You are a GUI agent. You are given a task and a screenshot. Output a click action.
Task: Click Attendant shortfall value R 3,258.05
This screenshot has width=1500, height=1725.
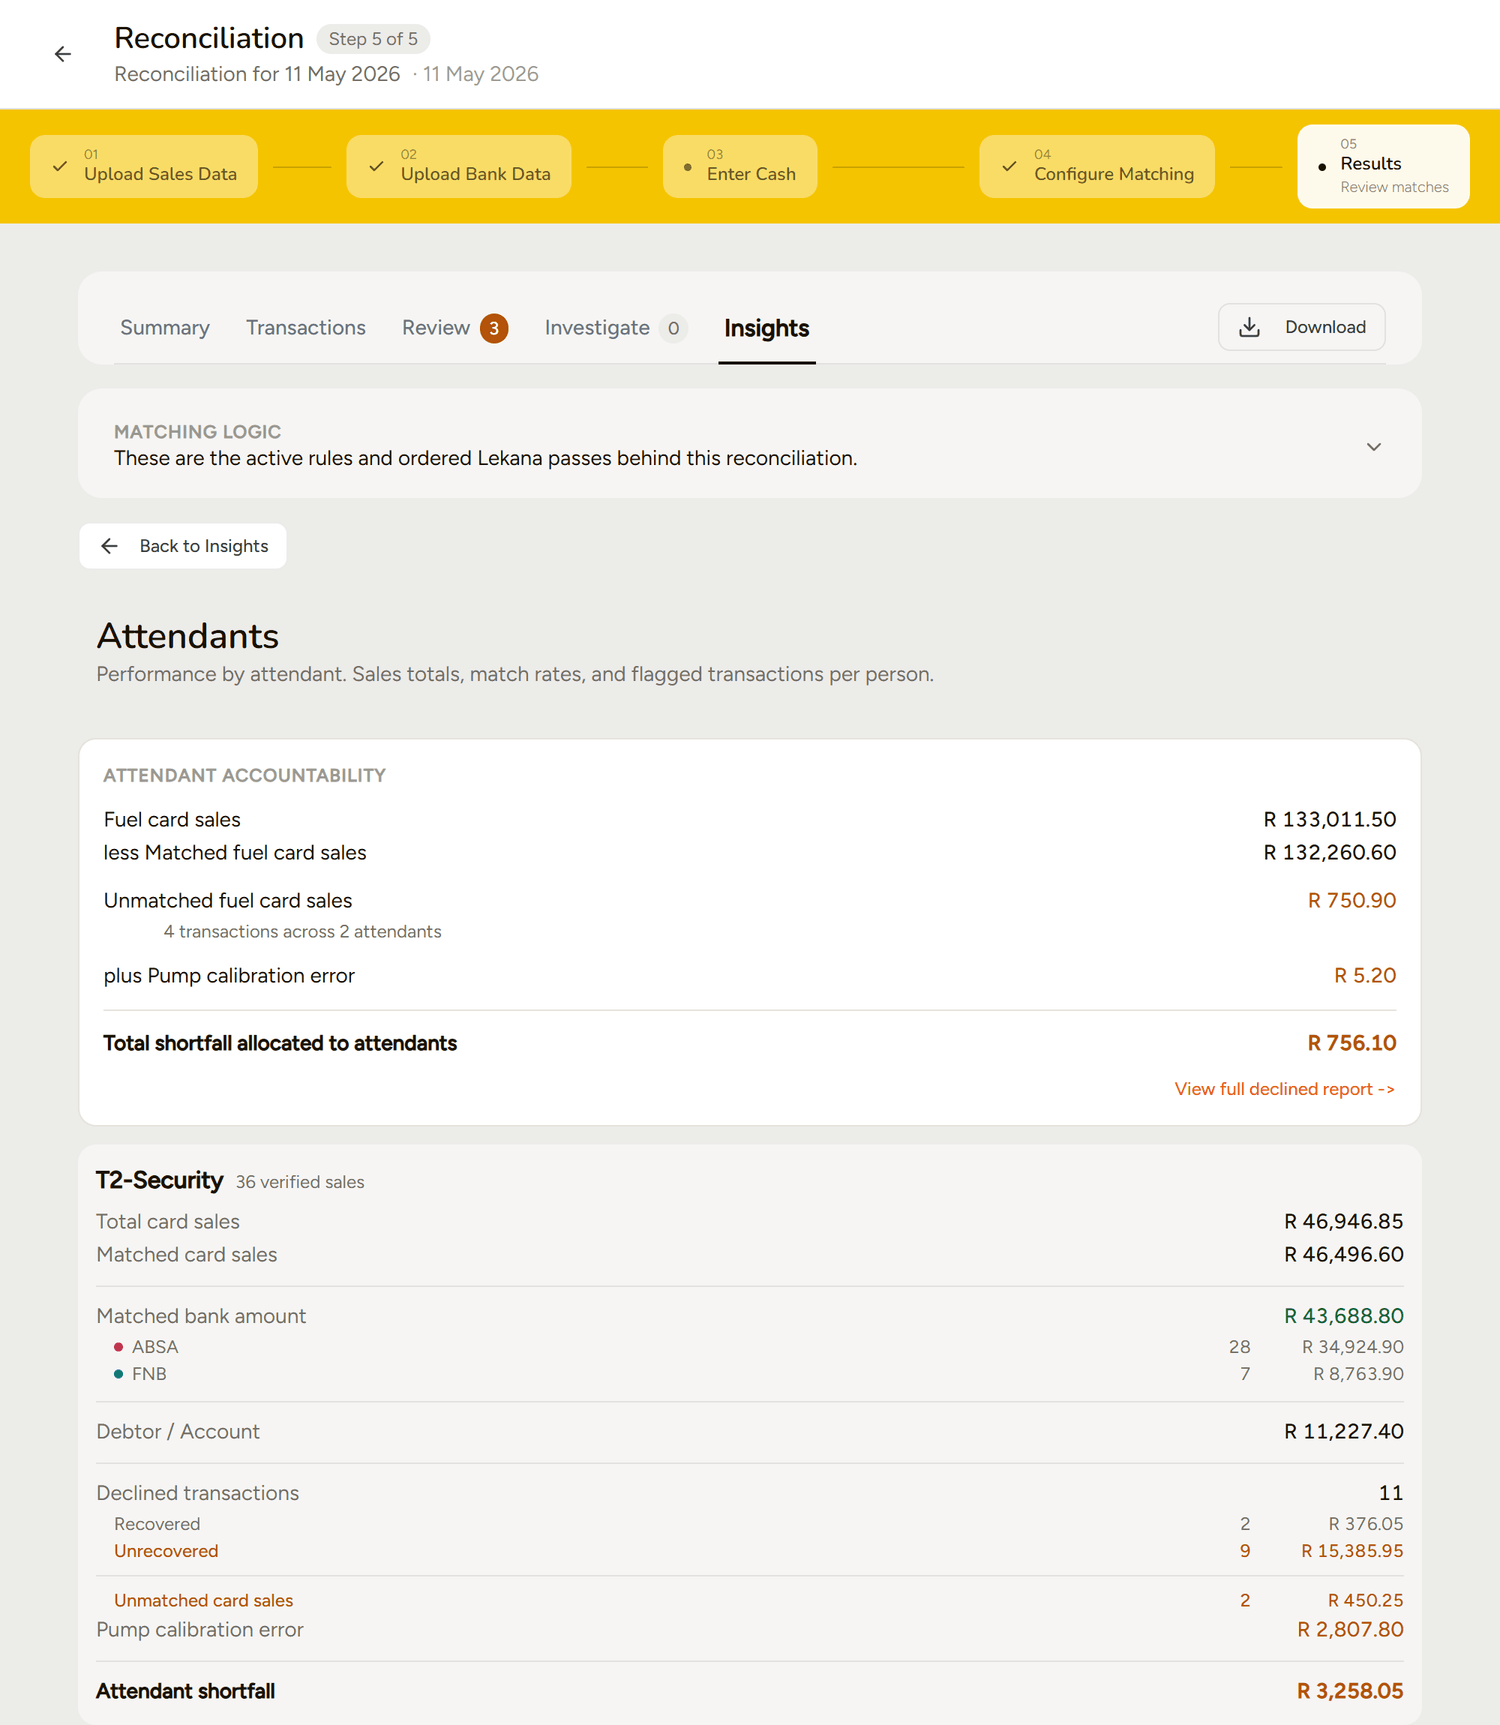pos(1350,1691)
